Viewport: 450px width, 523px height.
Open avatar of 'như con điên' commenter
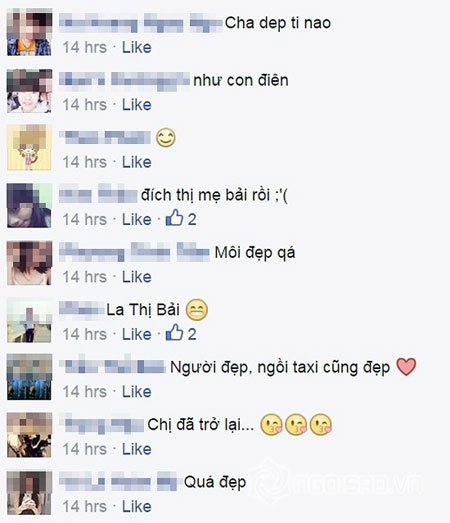click(x=29, y=91)
